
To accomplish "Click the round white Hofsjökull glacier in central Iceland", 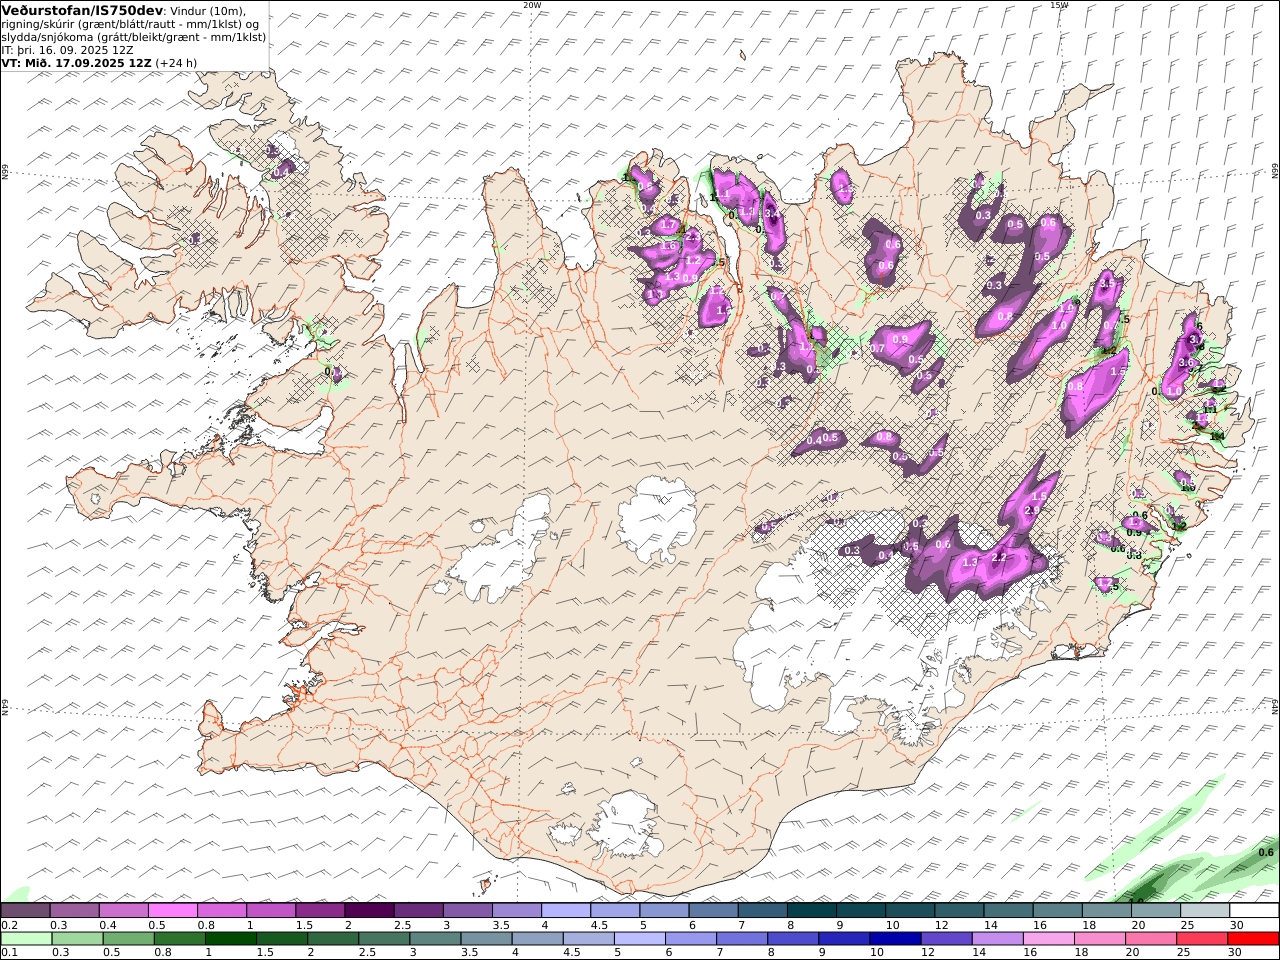I will (657, 518).
